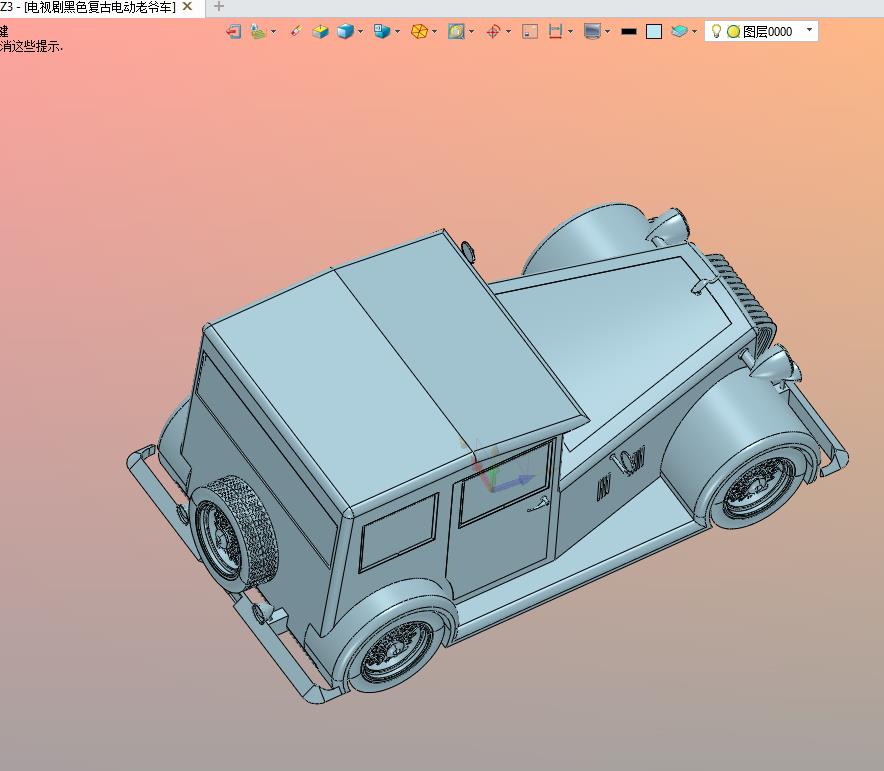Toggle the yellow circle layer status
884x771 pixels.
733,32
